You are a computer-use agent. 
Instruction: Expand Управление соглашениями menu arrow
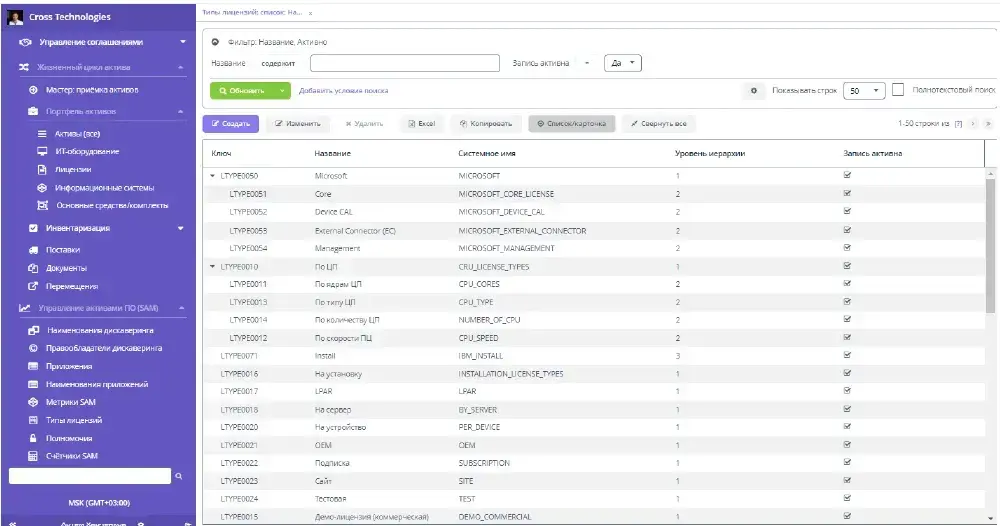point(182,42)
